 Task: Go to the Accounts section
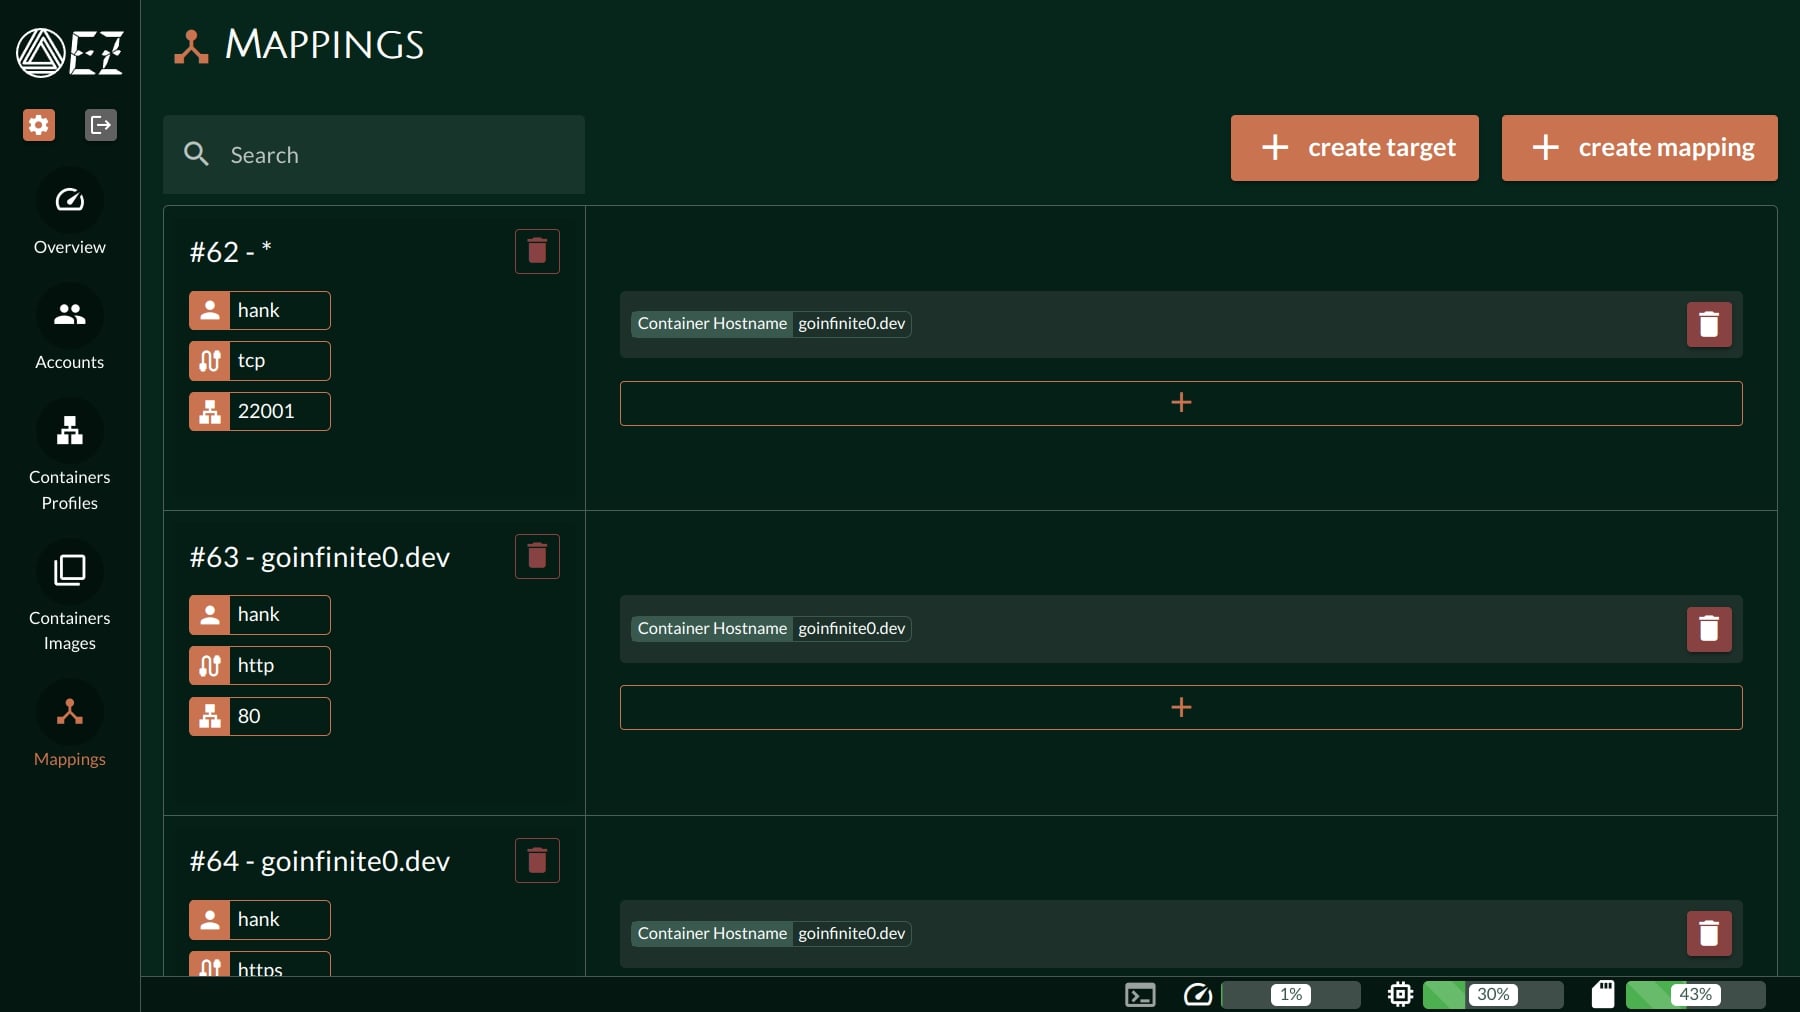[69, 330]
